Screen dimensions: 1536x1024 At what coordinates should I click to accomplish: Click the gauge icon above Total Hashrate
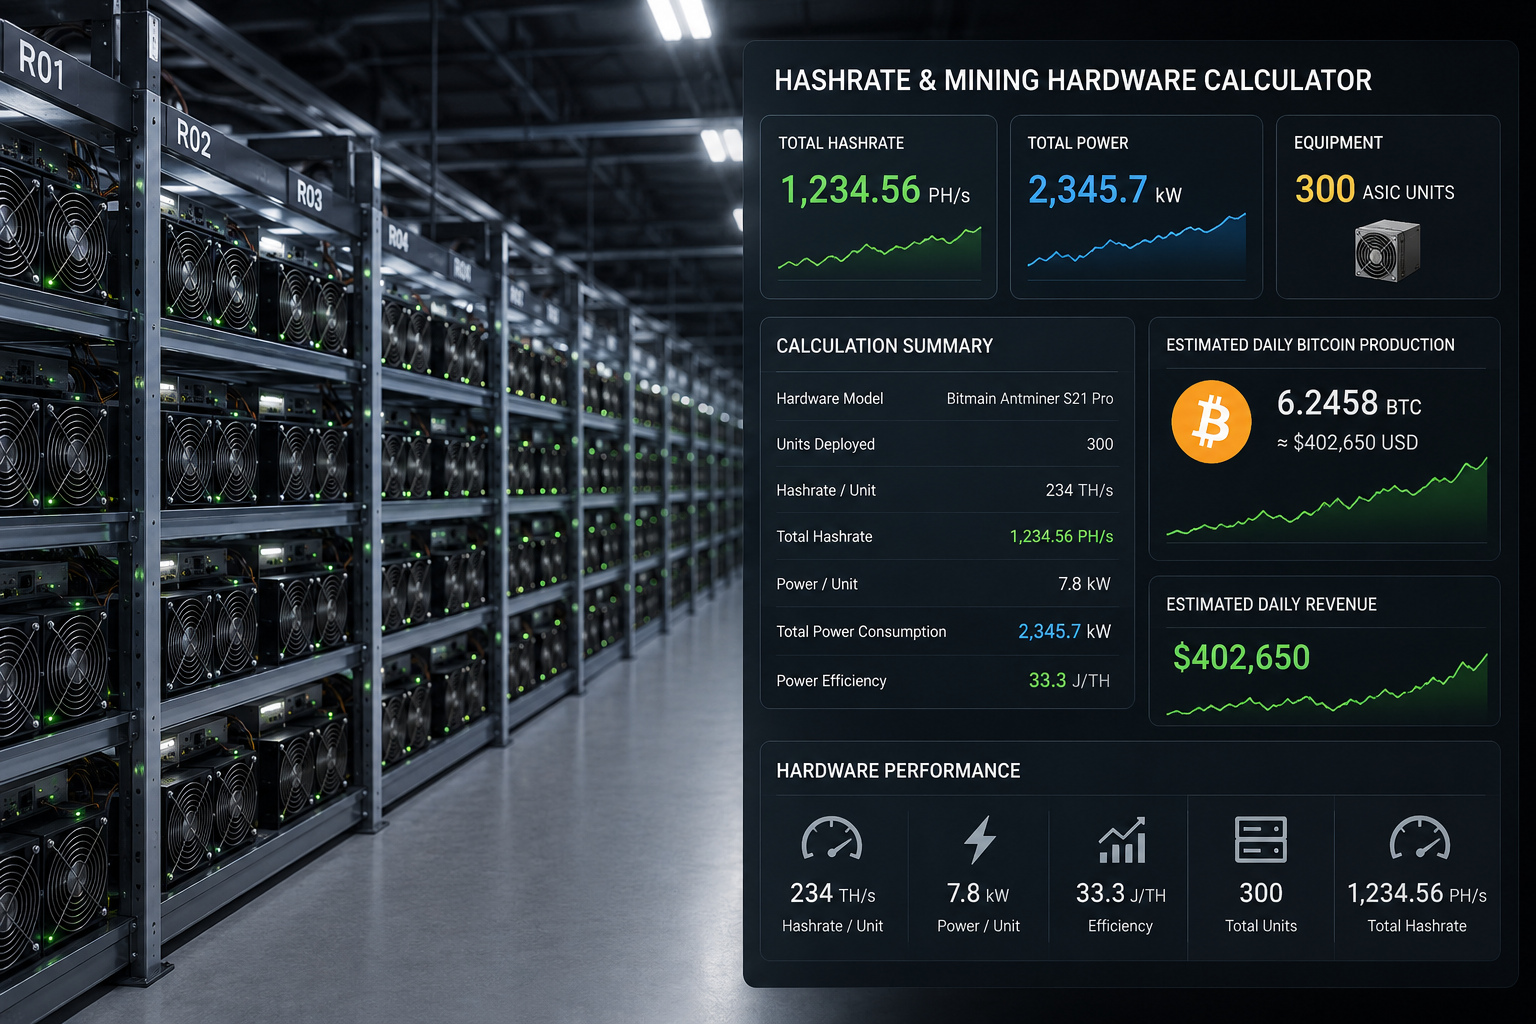coord(1420,839)
